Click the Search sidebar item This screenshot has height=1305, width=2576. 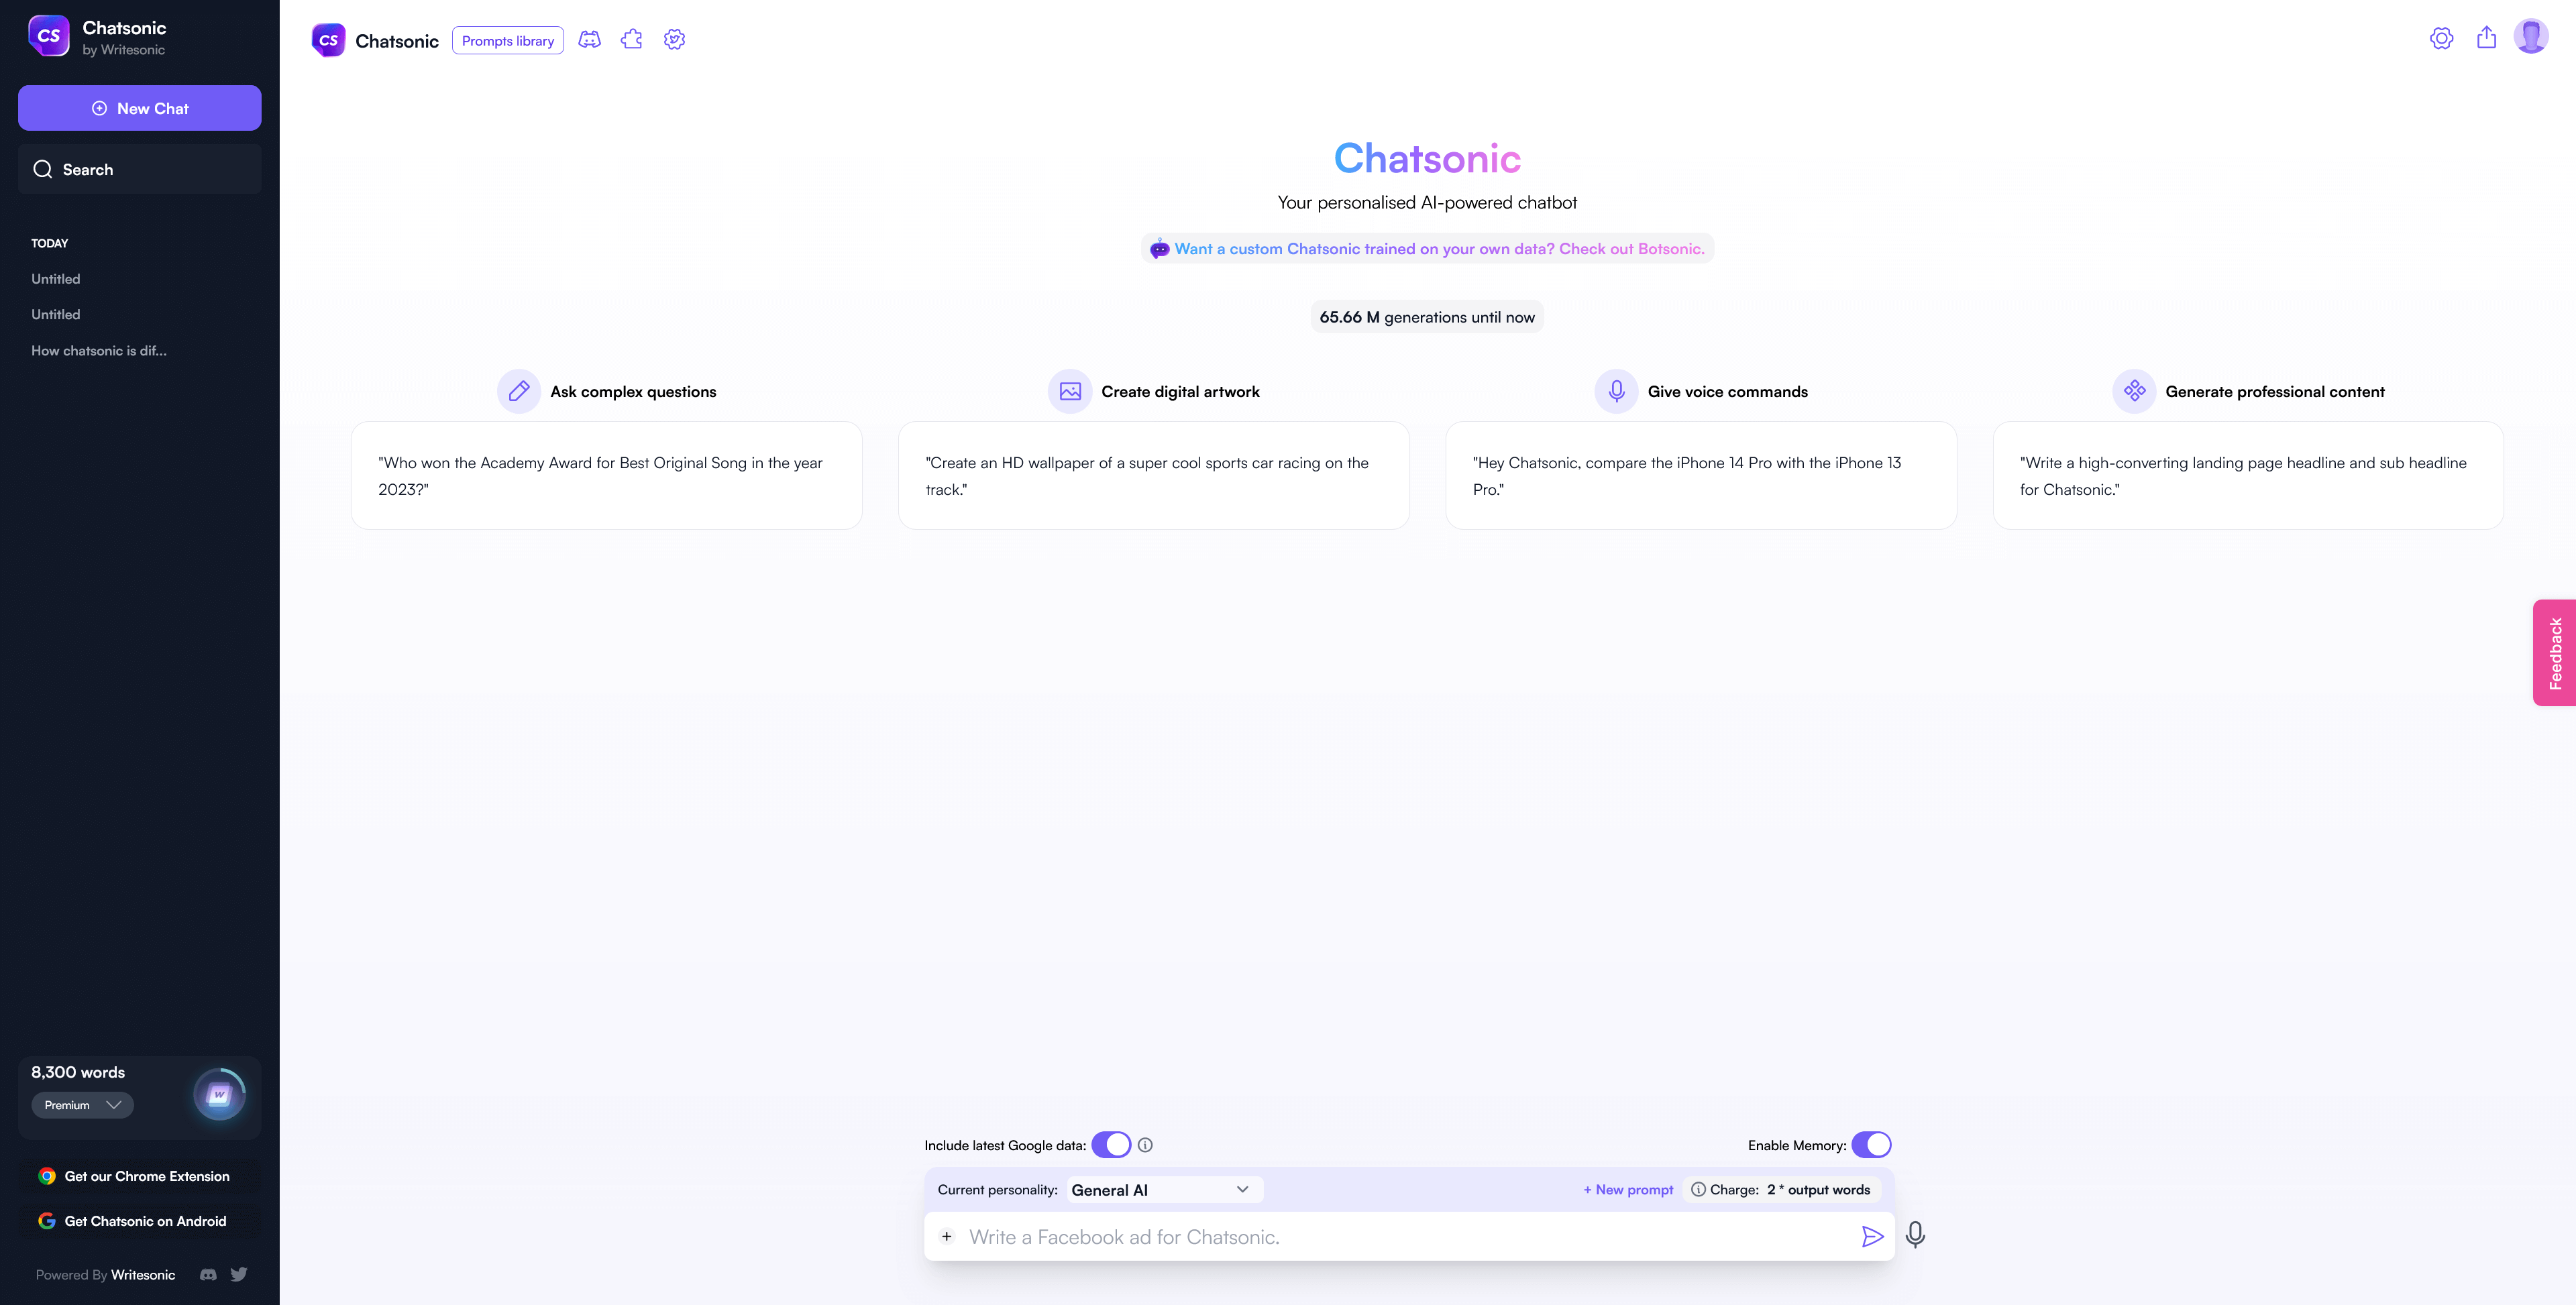point(138,168)
